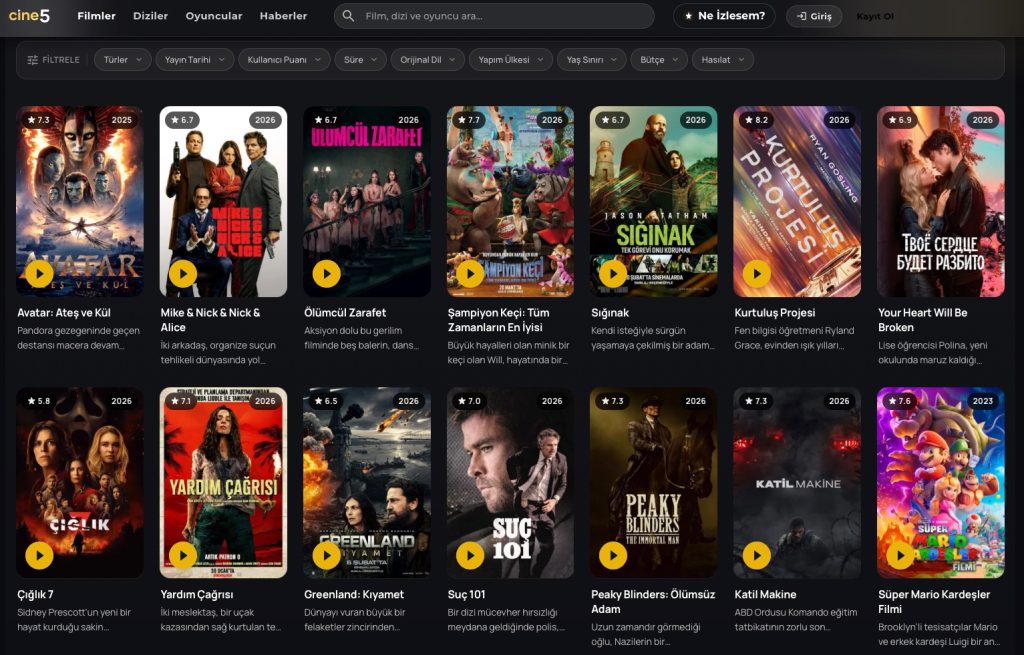1024x655 pixels.
Task: Play Katil Makine via play icon
Action: click(x=757, y=555)
